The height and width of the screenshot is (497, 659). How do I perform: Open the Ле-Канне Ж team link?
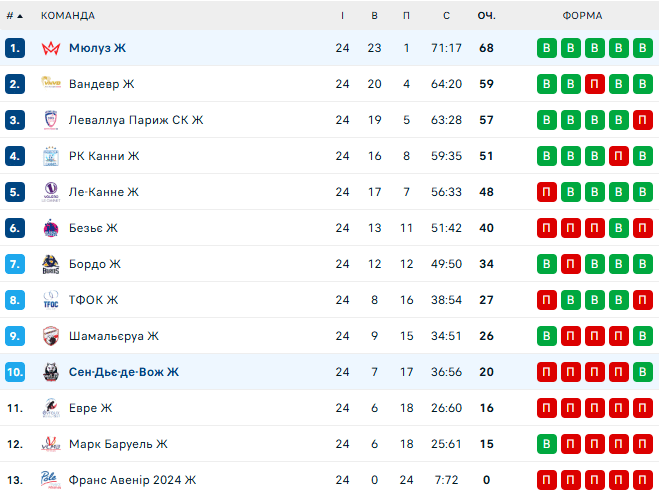[x=104, y=192]
